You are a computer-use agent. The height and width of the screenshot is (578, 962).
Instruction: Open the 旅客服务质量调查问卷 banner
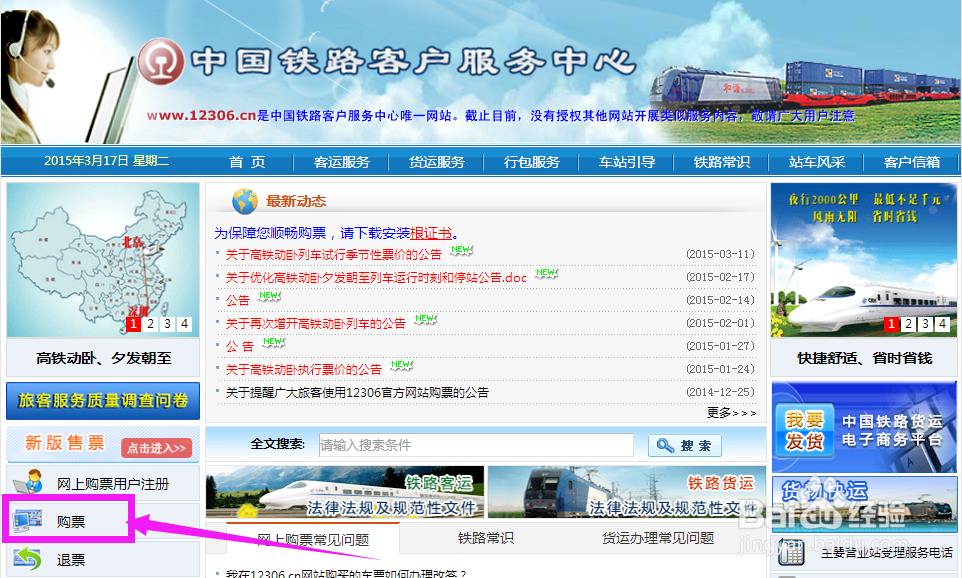point(102,401)
